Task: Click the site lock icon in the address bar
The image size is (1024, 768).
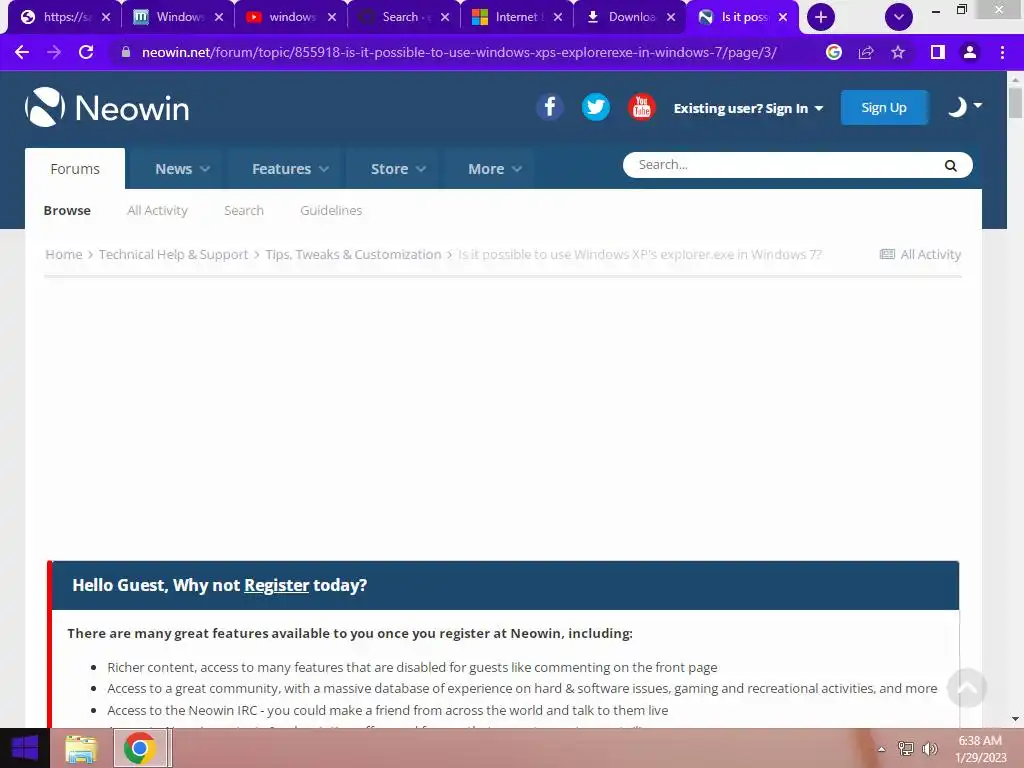Action: point(126,52)
